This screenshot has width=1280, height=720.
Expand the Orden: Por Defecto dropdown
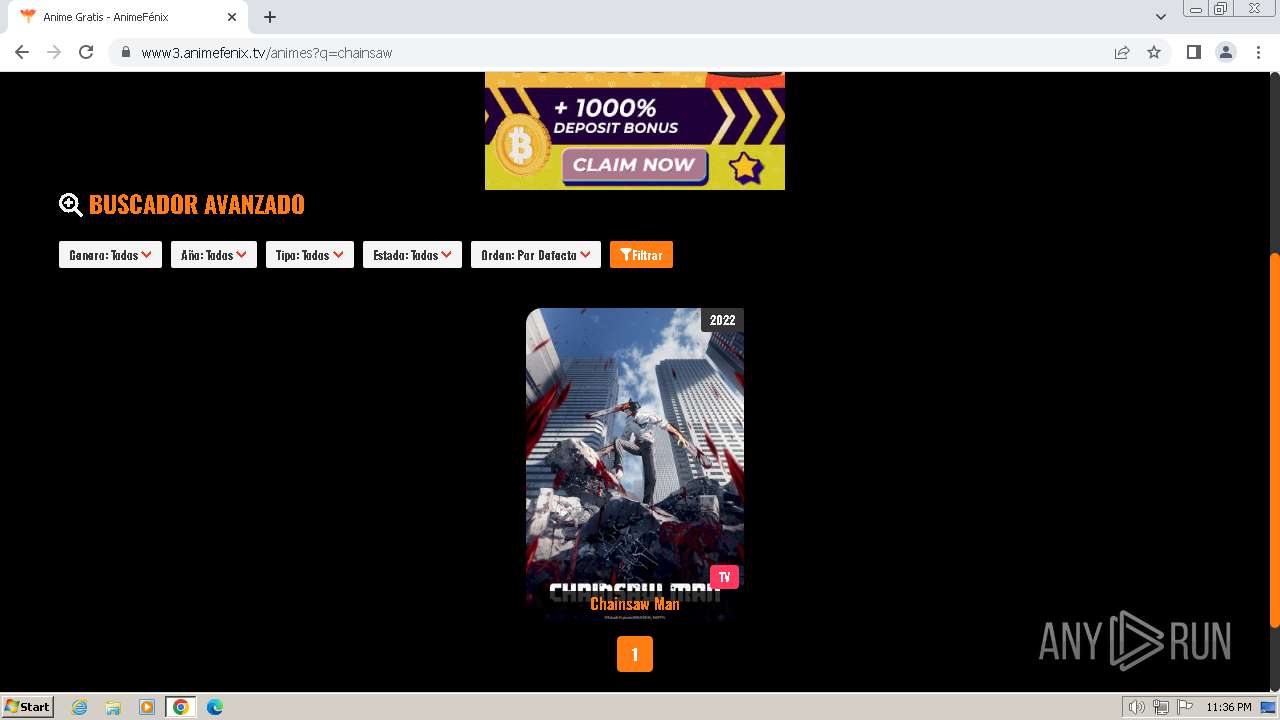[536, 255]
